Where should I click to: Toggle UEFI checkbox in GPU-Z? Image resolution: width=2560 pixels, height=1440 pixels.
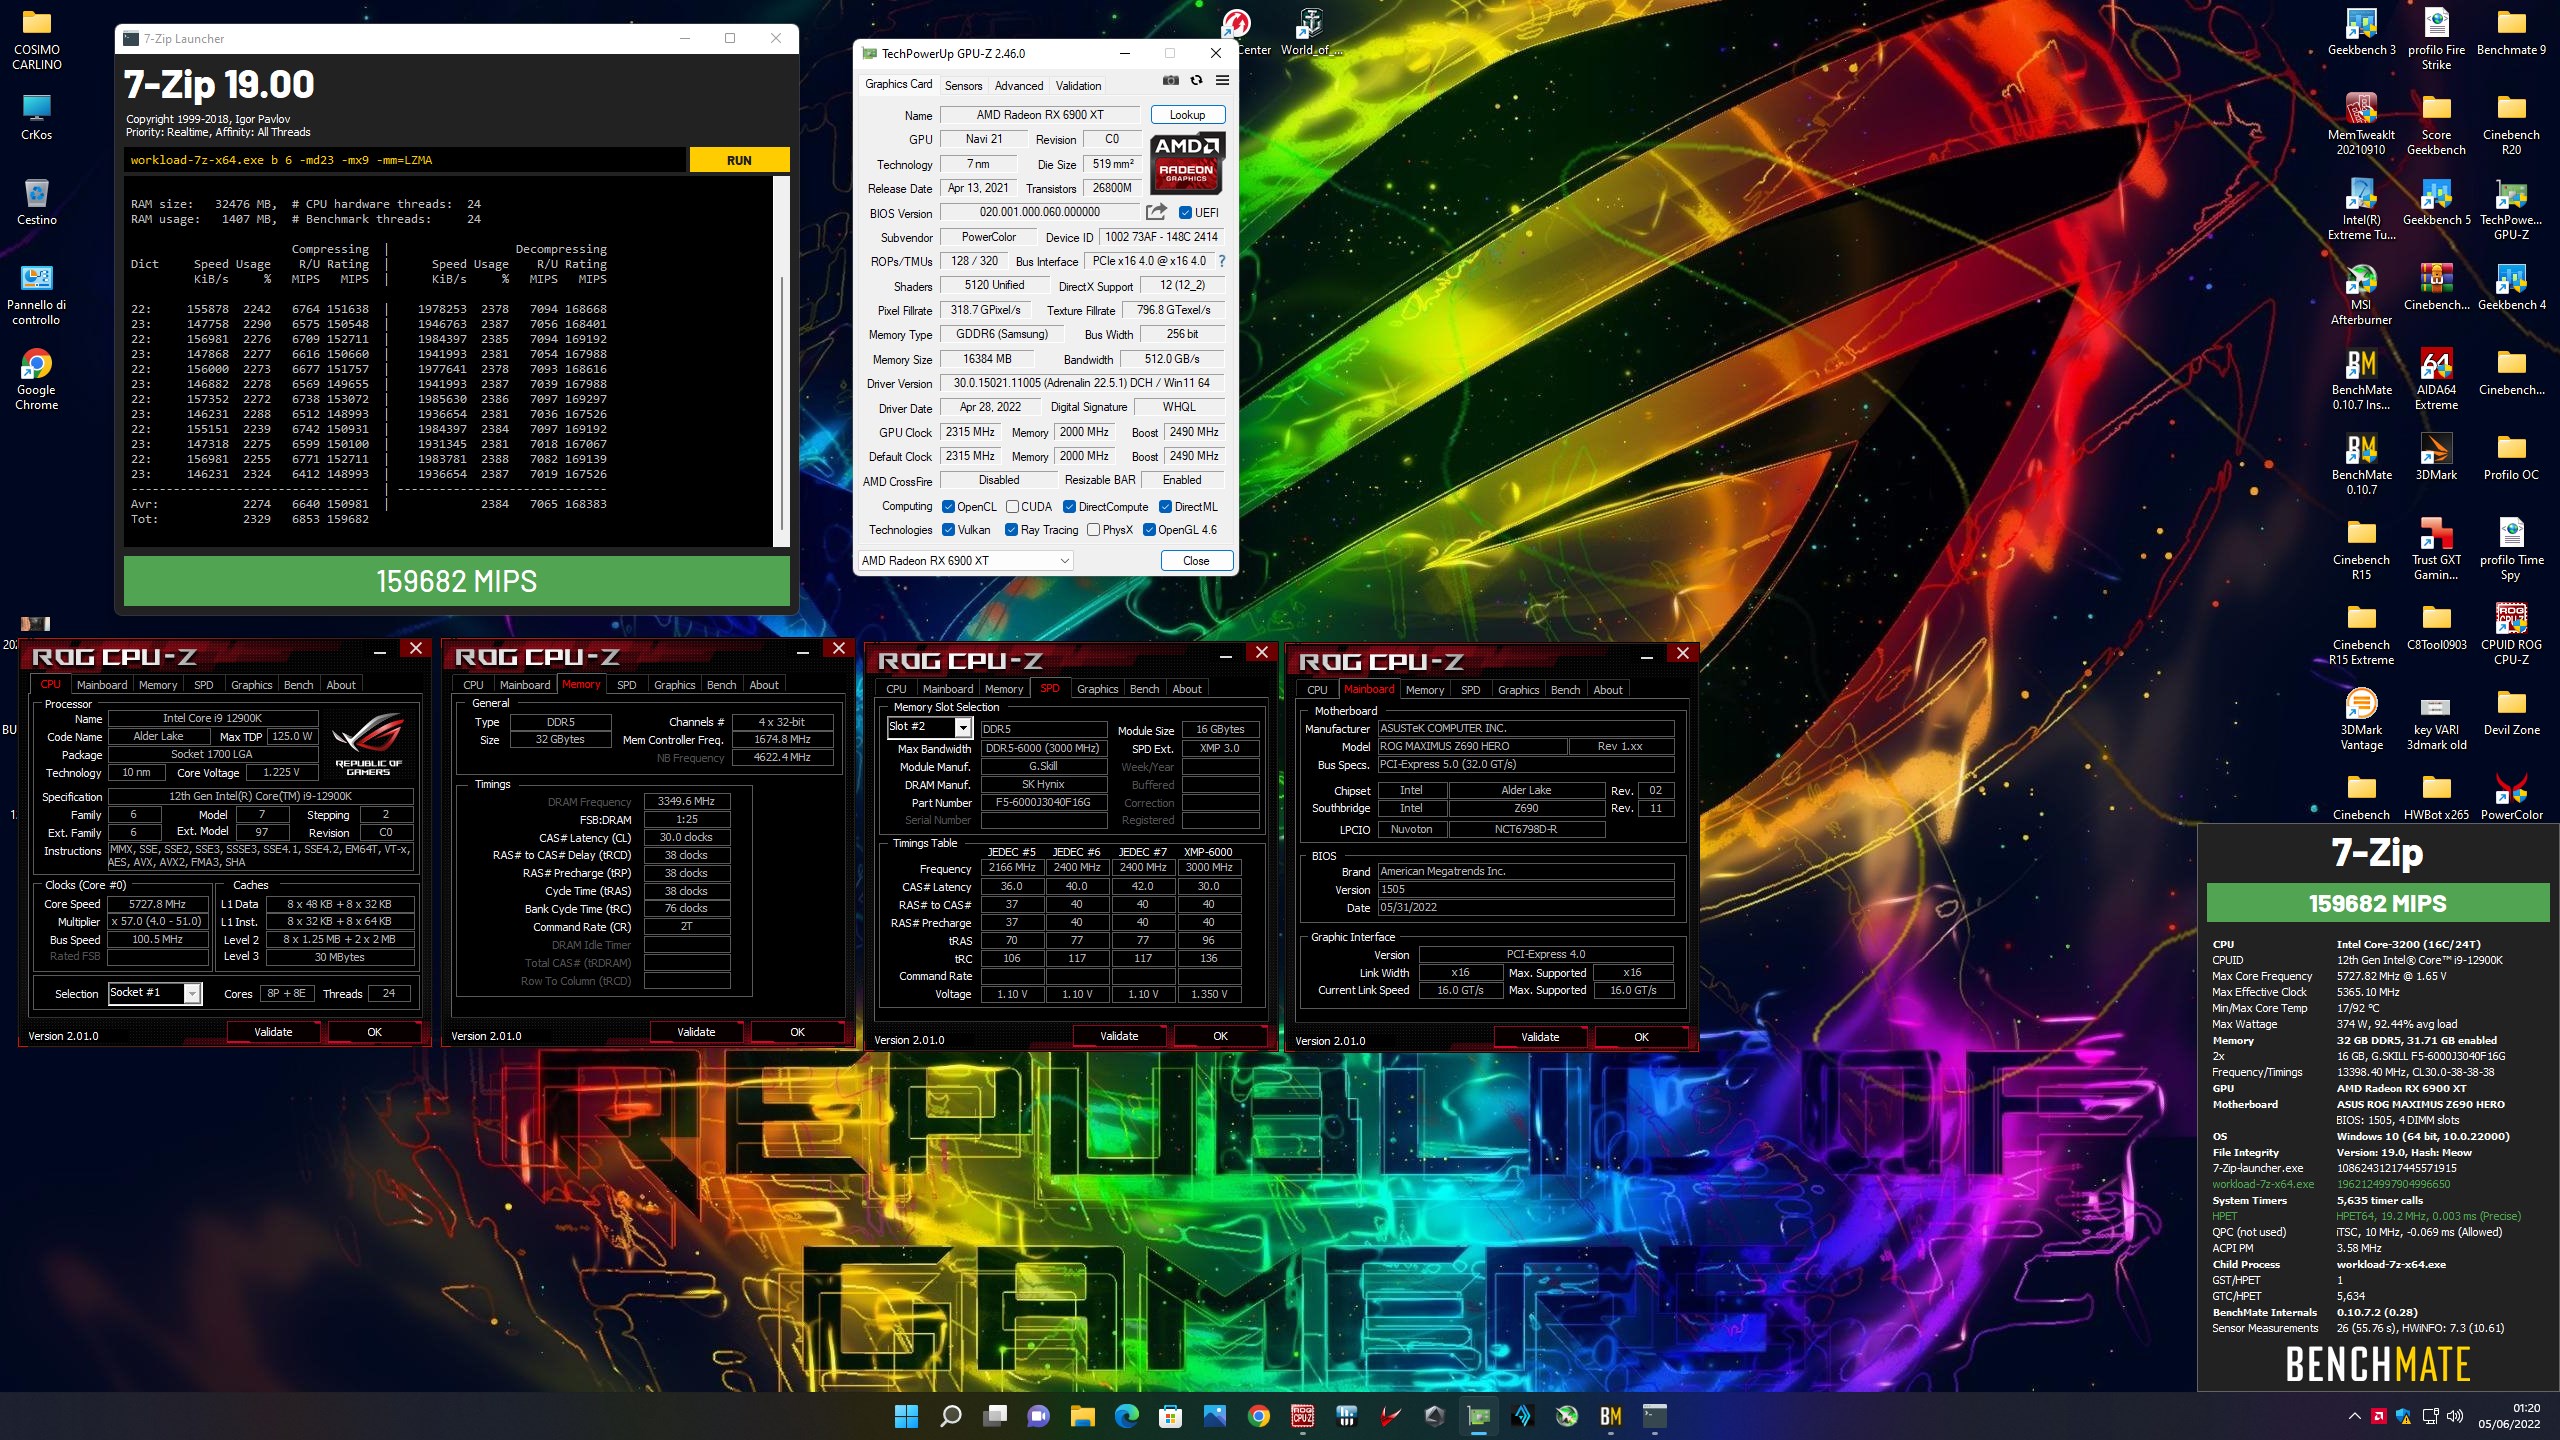(1185, 213)
